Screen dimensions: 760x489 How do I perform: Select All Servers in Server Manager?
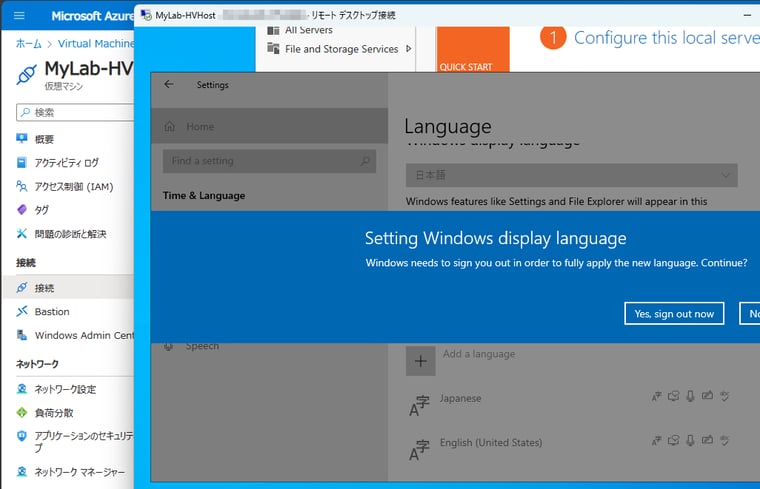point(309,30)
